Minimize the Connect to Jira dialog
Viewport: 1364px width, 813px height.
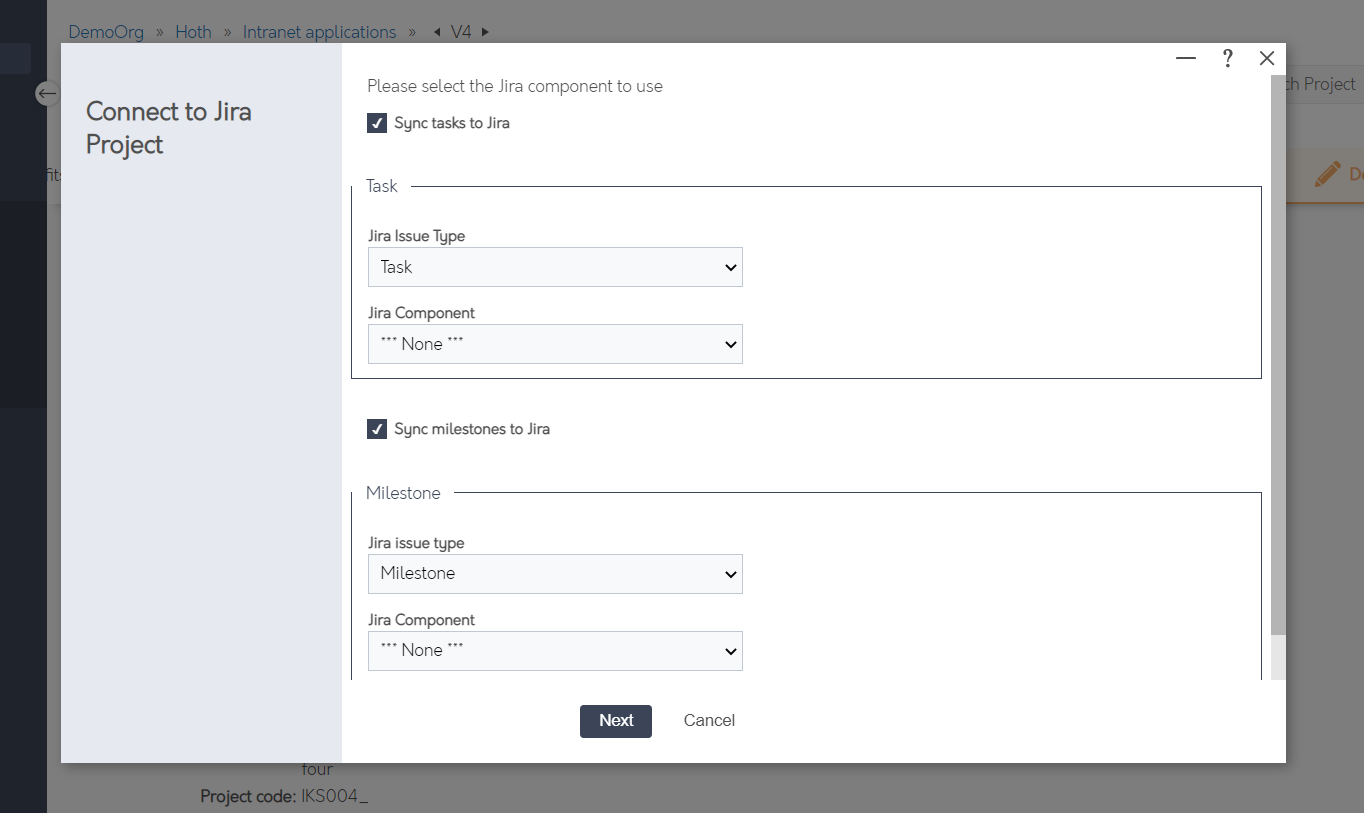[1186, 58]
